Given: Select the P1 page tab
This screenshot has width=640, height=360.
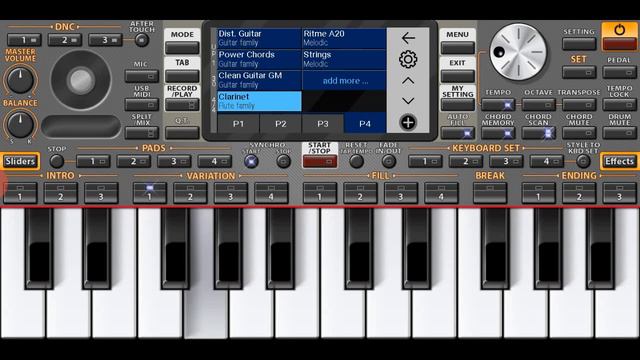Looking at the screenshot, I should (x=238, y=123).
